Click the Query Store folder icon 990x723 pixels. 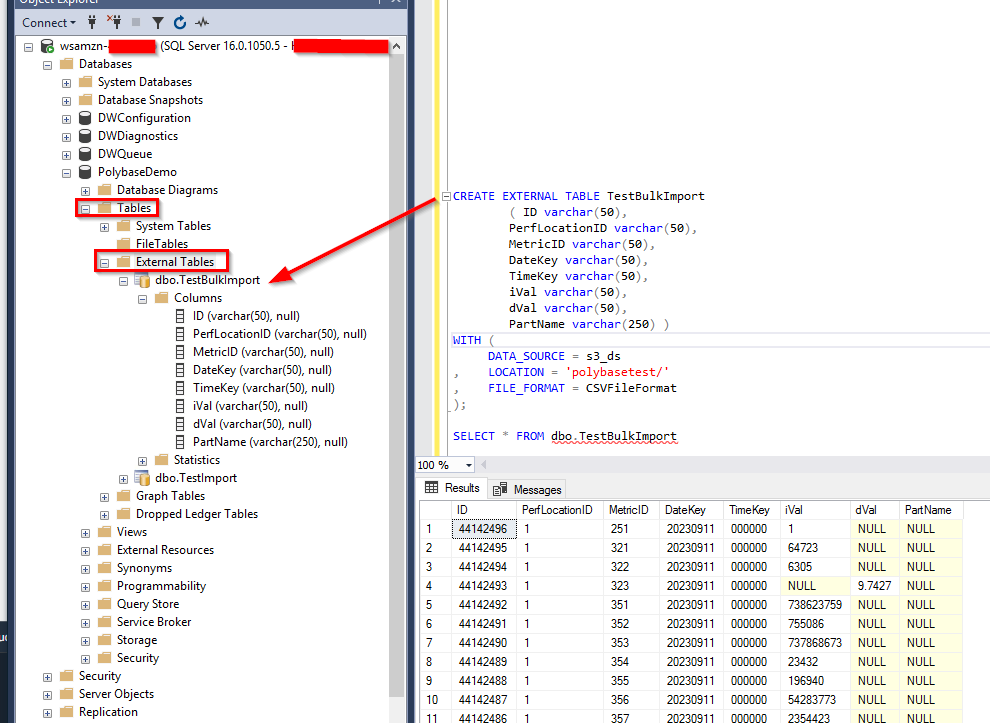coord(104,604)
